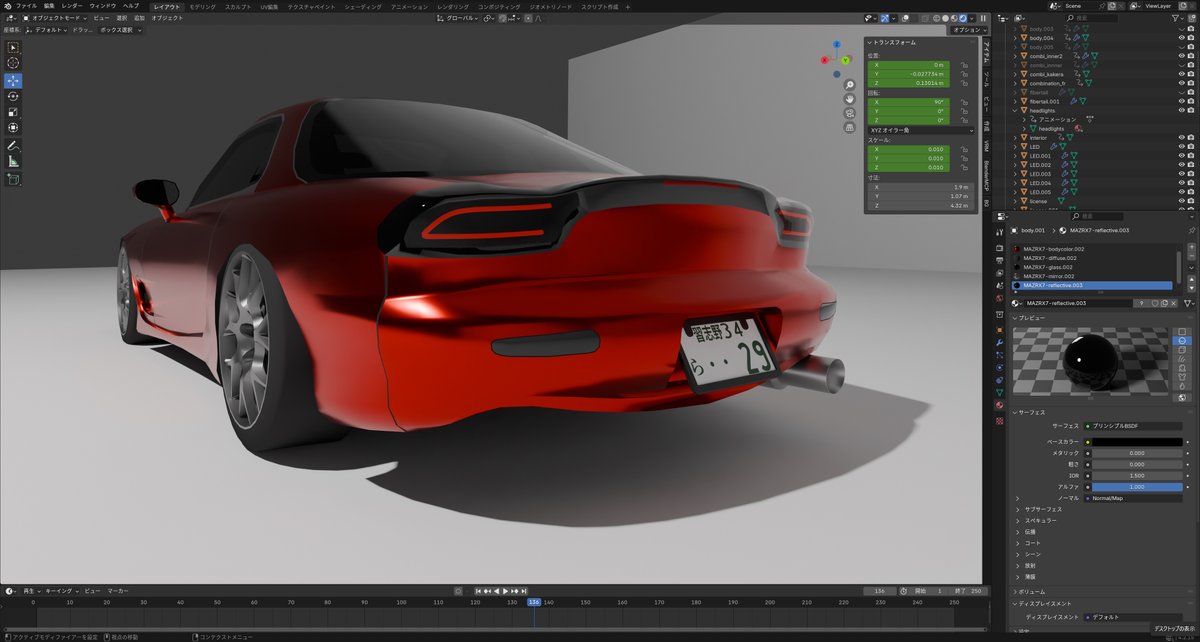Open the viewport Add menu
The image size is (1200, 642).
(x=139, y=18)
